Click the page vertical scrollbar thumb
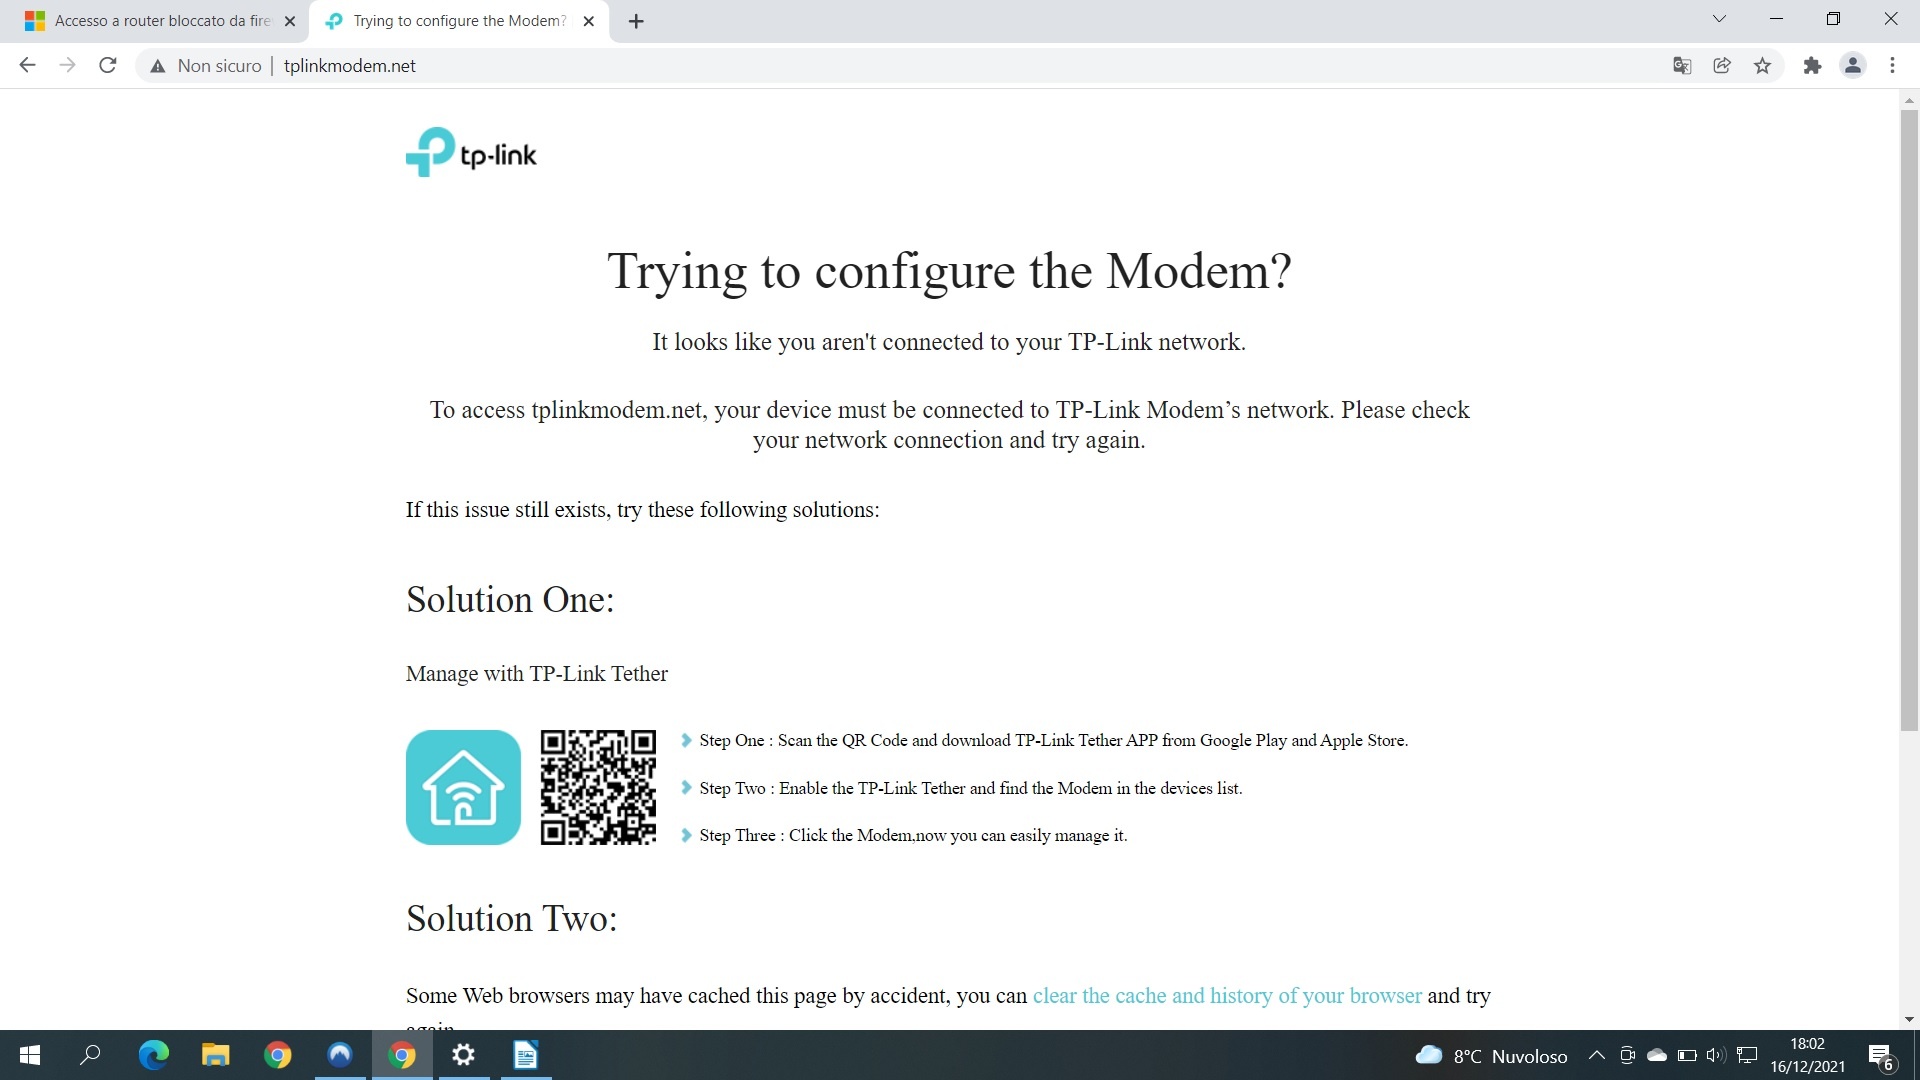Screen dimensions: 1920x1080 pyautogui.click(x=1909, y=420)
